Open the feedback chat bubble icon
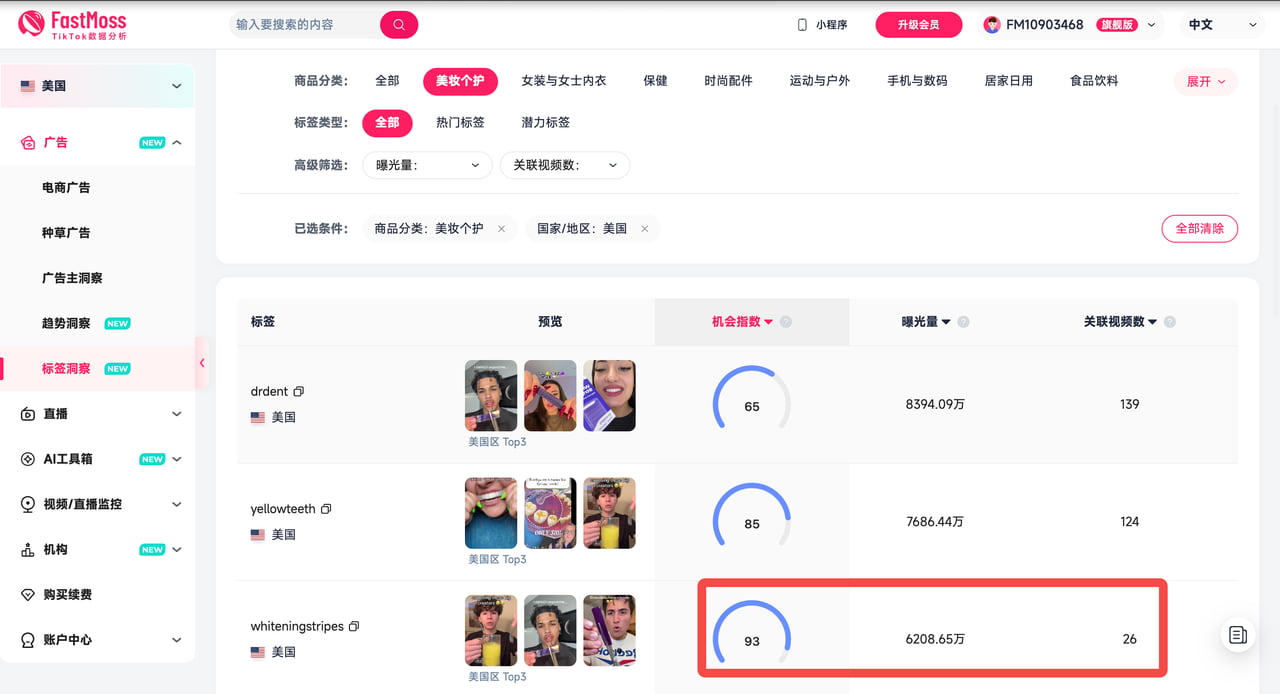The height and width of the screenshot is (694, 1280). pyautogui.click(x=1237, y=634)
